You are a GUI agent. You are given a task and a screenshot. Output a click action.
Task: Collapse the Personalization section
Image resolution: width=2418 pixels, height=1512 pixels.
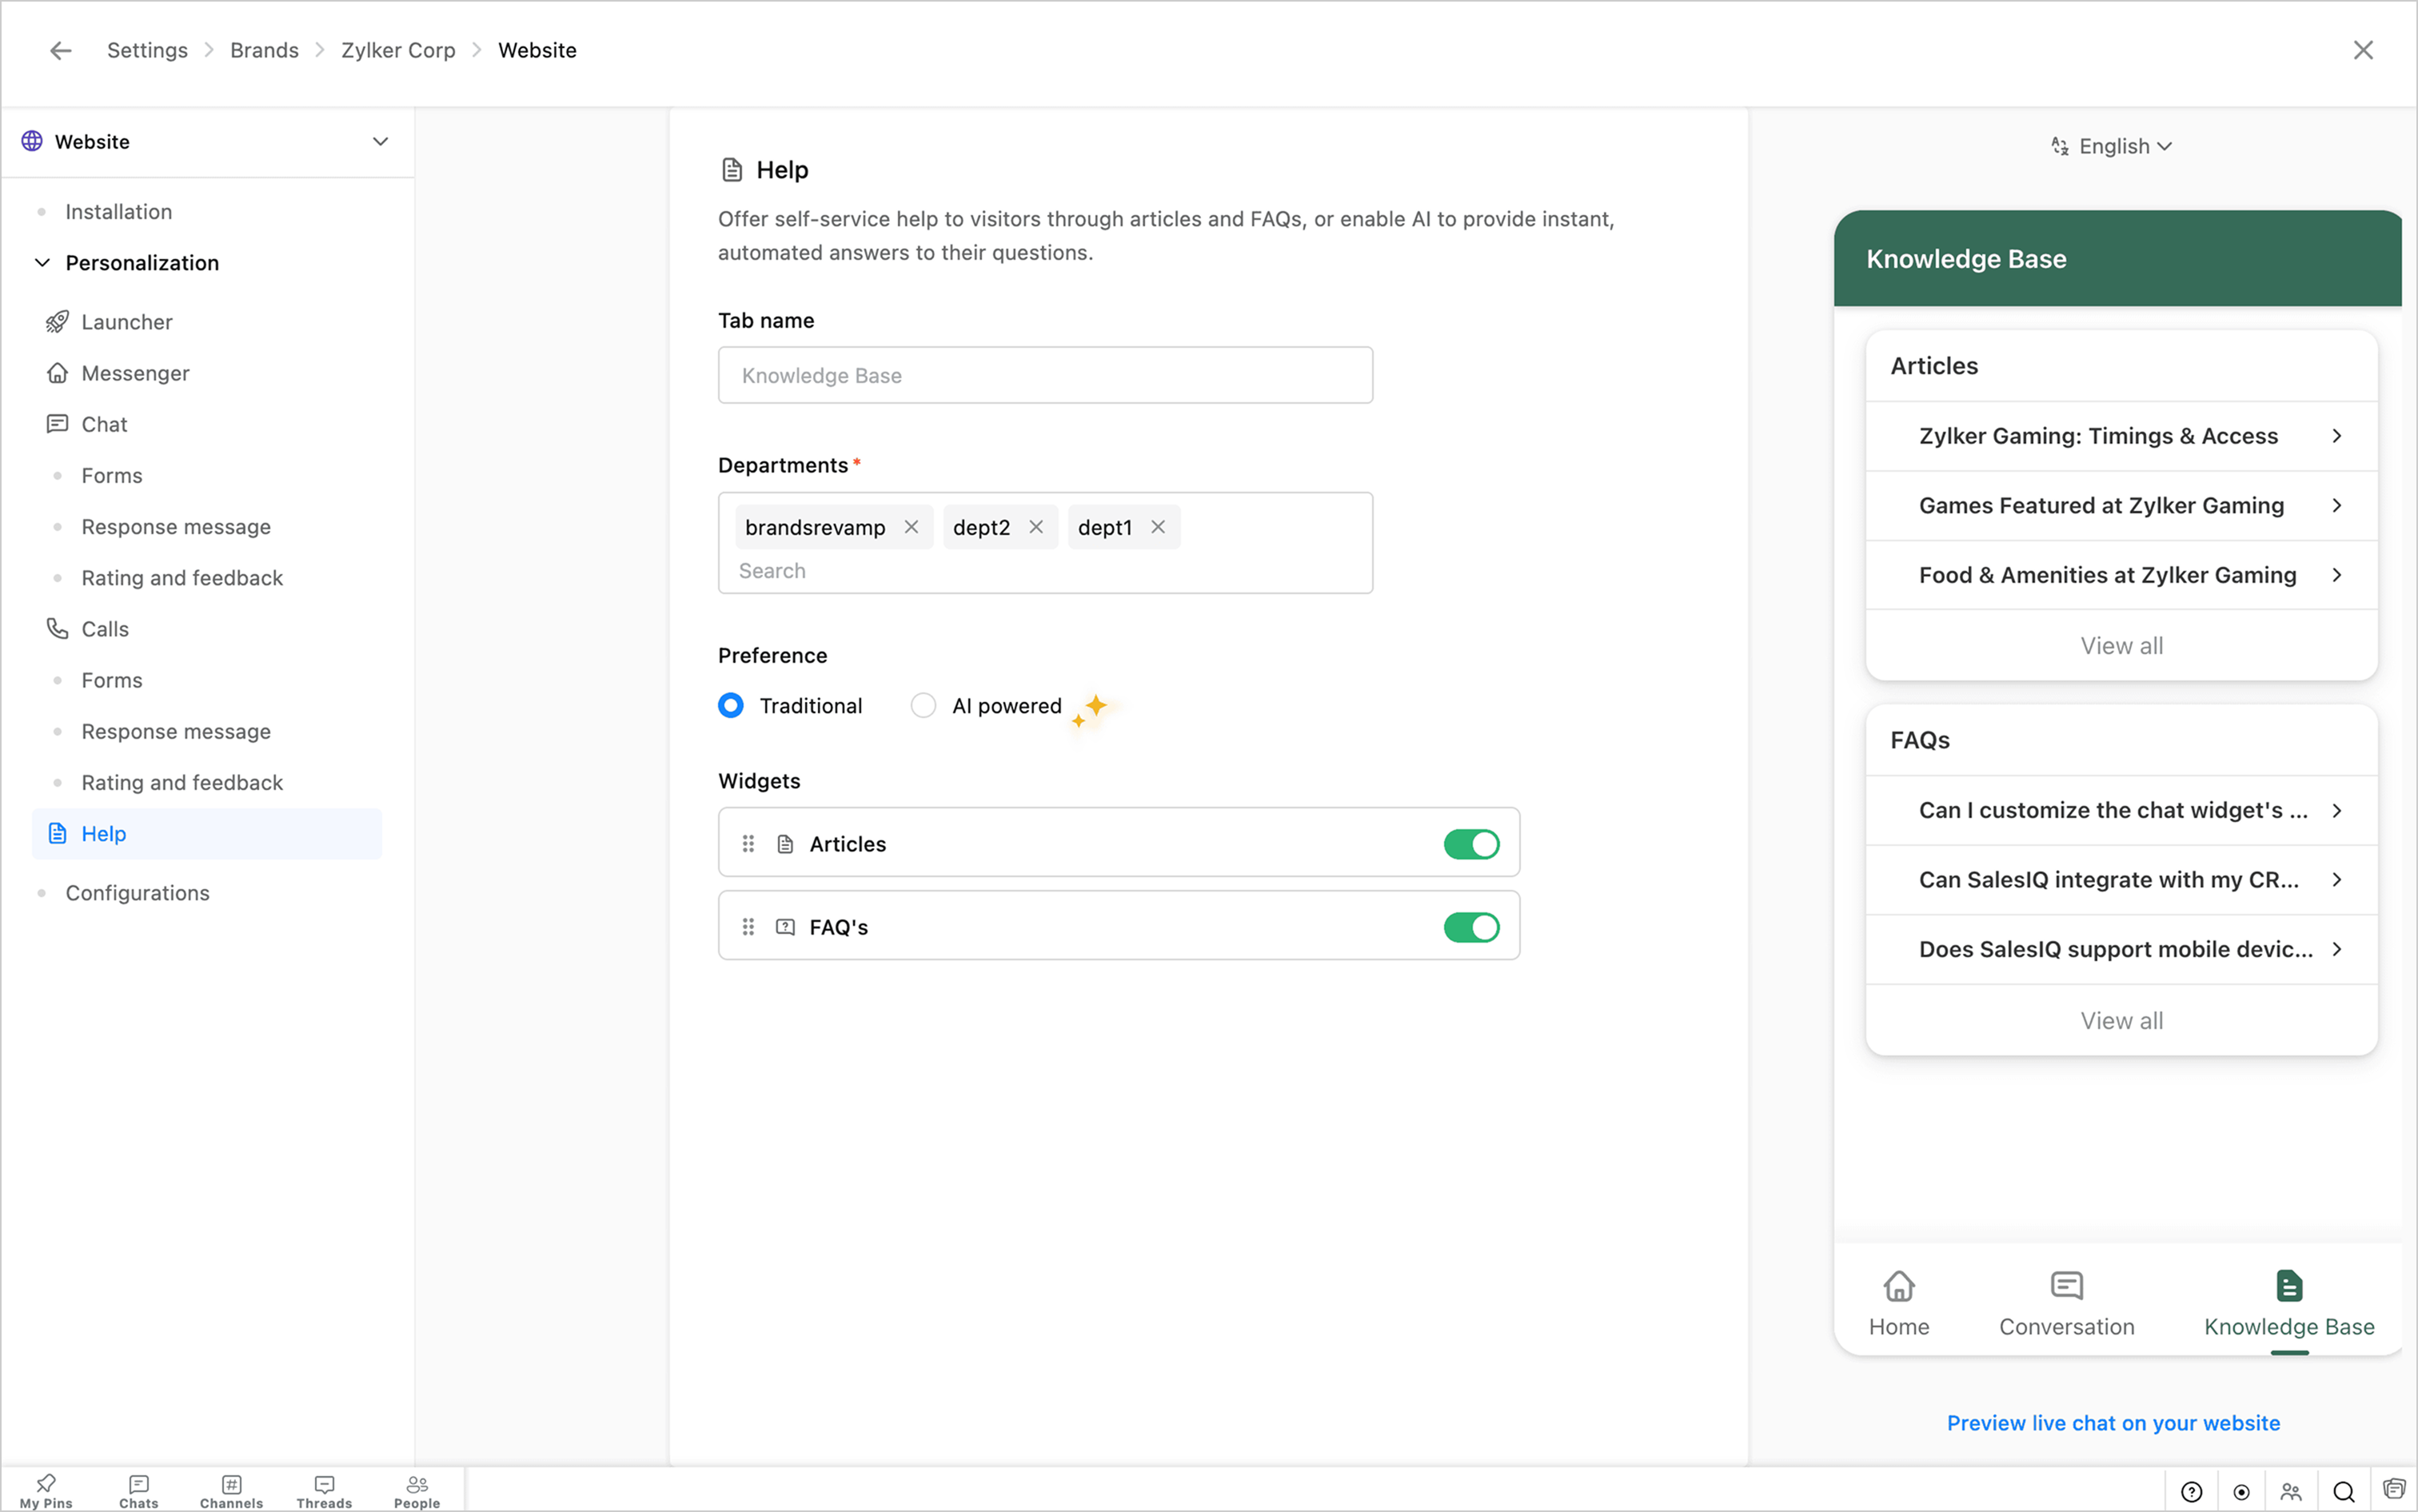43,263
